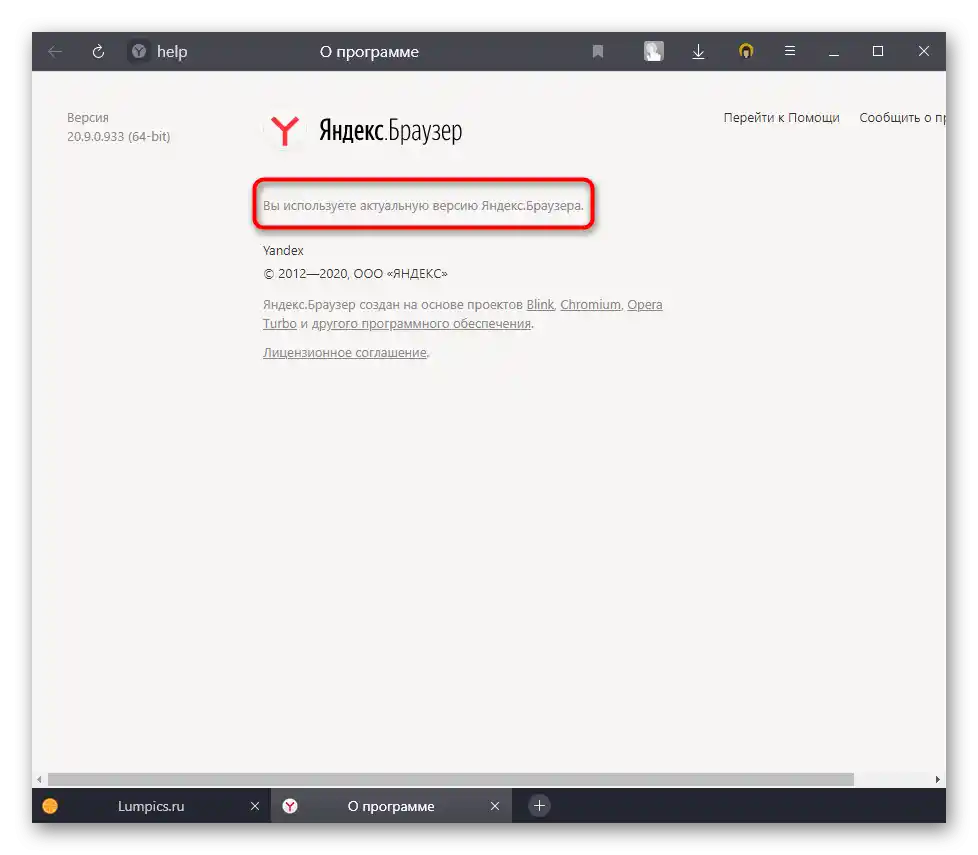Open the Перейти к Помощи link

(x=782, y=117)
